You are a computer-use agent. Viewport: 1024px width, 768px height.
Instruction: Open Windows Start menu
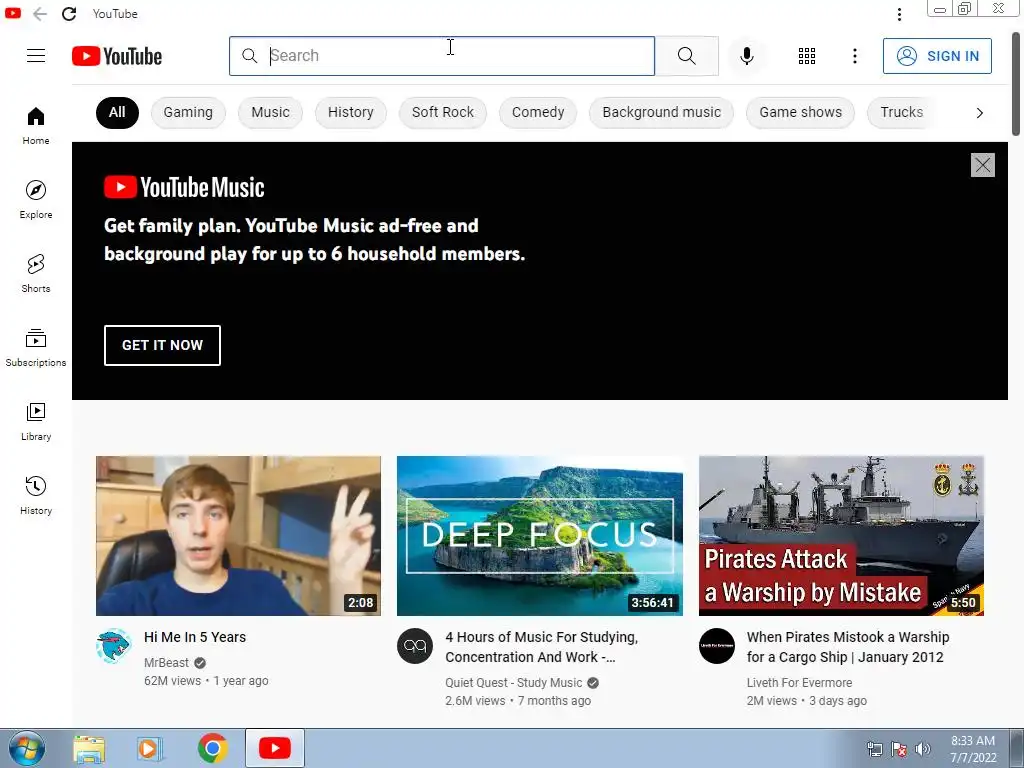coord(27,748)
